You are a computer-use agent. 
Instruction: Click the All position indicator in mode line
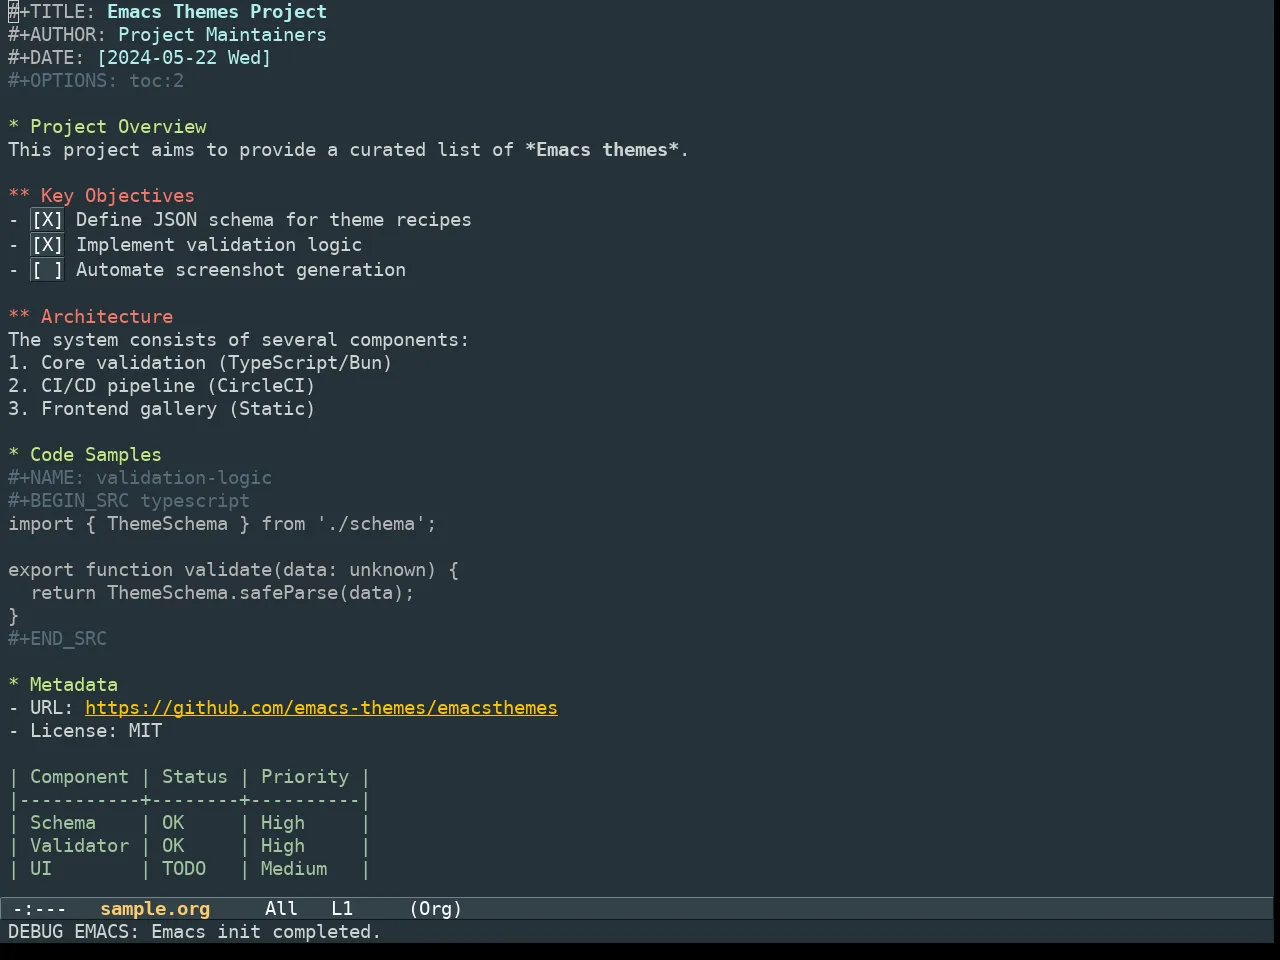tap(281, 909)
